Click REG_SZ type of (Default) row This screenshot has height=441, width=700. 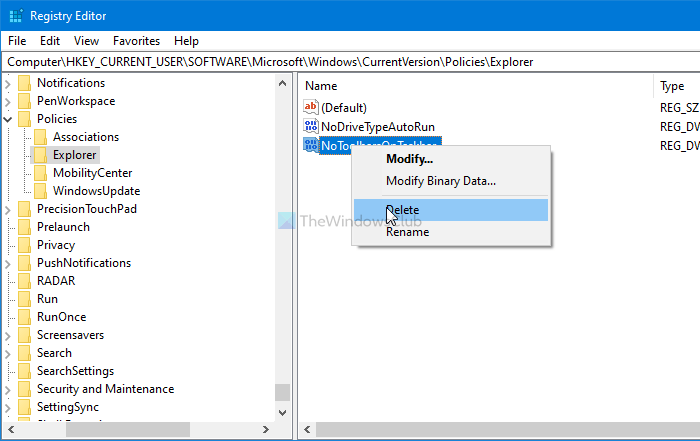[679, 108]
